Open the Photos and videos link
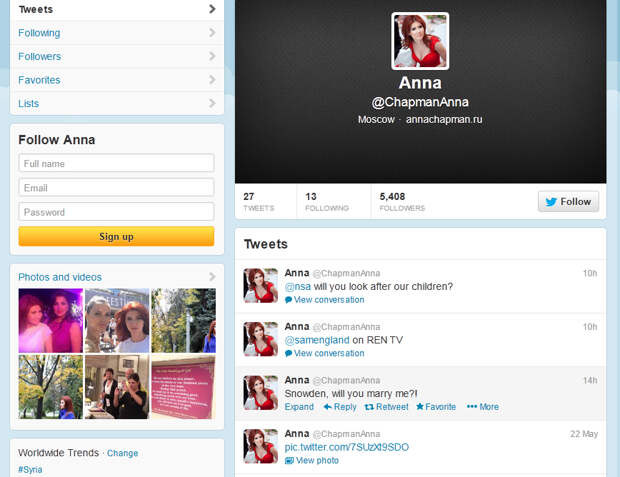620x477 pixels. coord(60,277)
